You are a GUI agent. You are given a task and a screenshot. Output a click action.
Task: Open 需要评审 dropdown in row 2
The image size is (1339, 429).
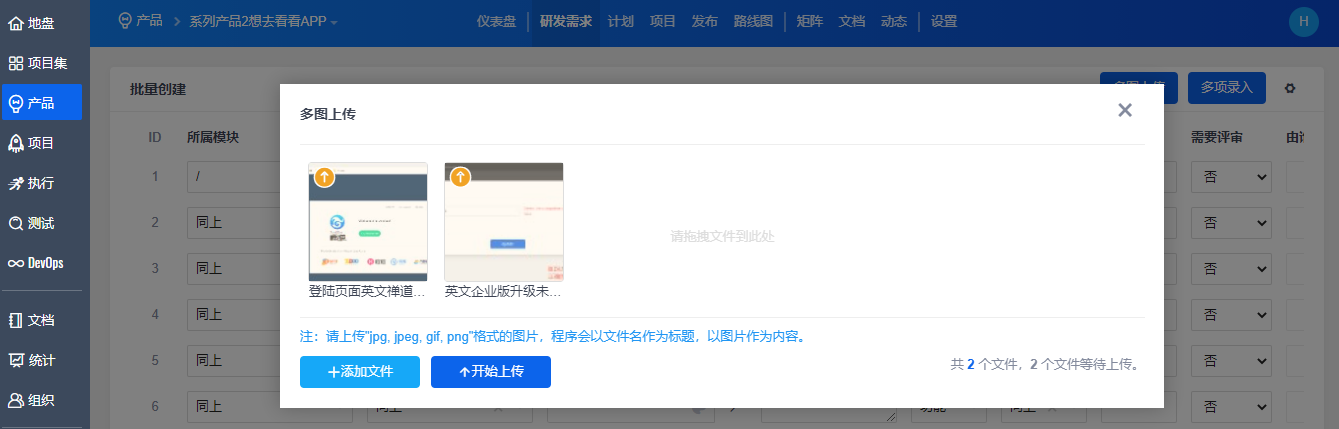1231,222
